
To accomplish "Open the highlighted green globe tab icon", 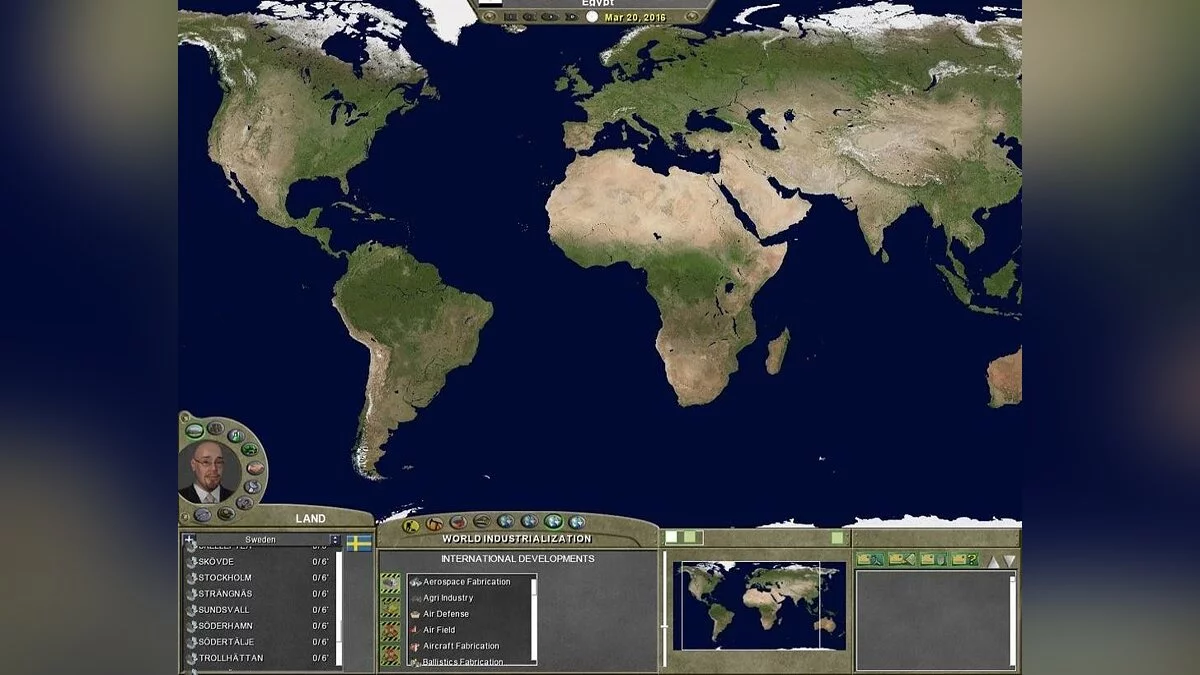I will (553, 522).
